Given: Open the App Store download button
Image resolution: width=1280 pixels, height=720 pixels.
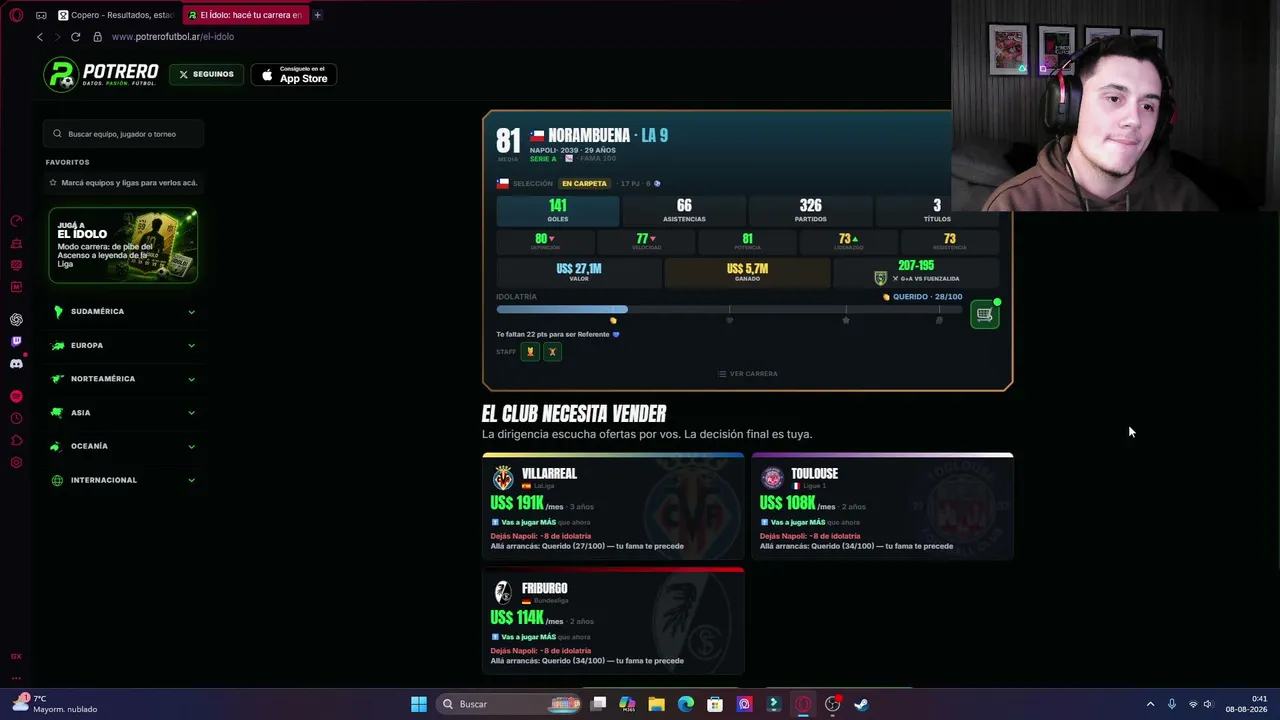Looking at the screenshot, I should pyautogui.click(x=294, y=75).
